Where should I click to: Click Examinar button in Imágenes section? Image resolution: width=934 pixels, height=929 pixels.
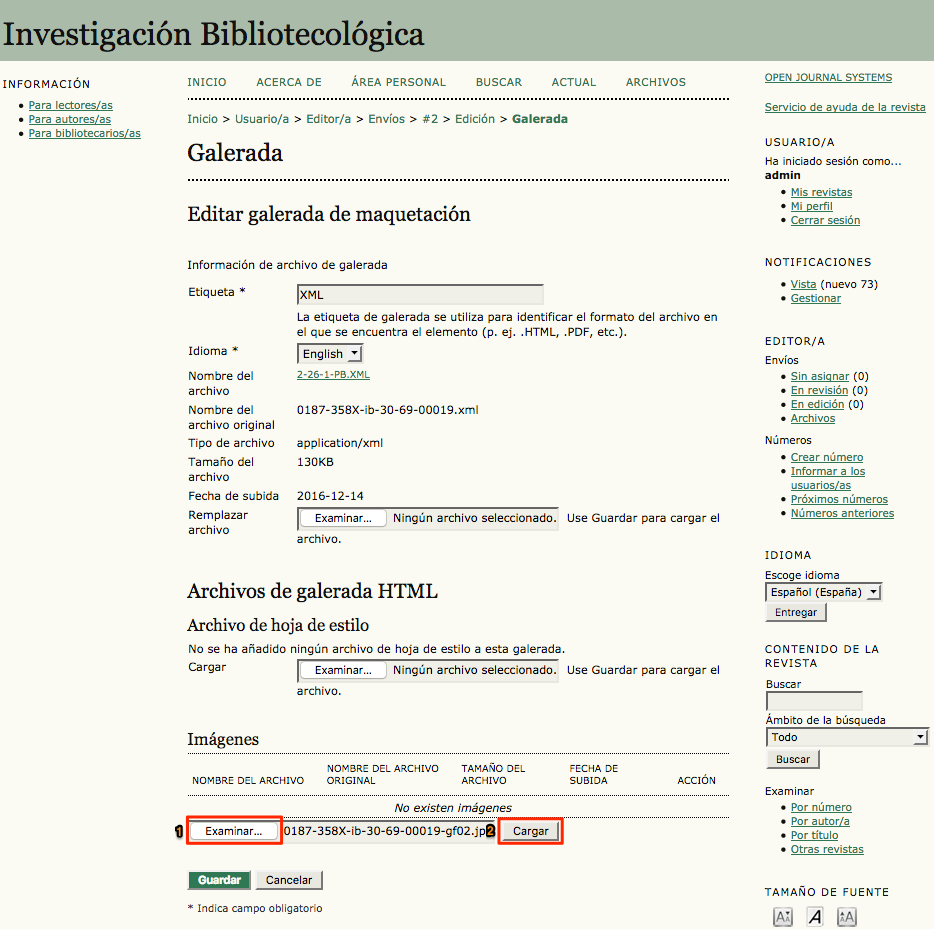(233, 831)
